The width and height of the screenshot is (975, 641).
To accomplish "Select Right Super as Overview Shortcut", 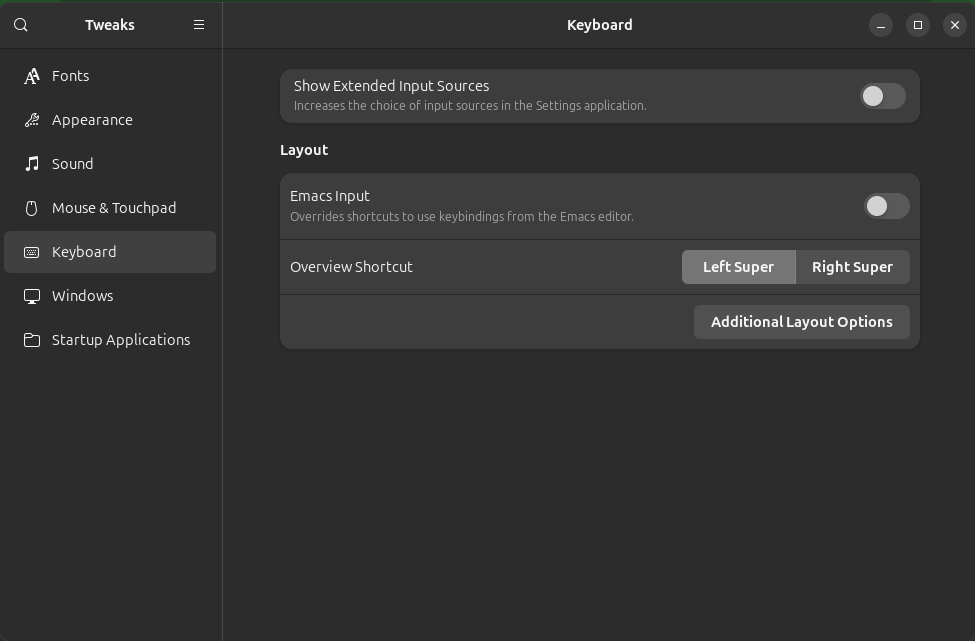I will [852, 266].
